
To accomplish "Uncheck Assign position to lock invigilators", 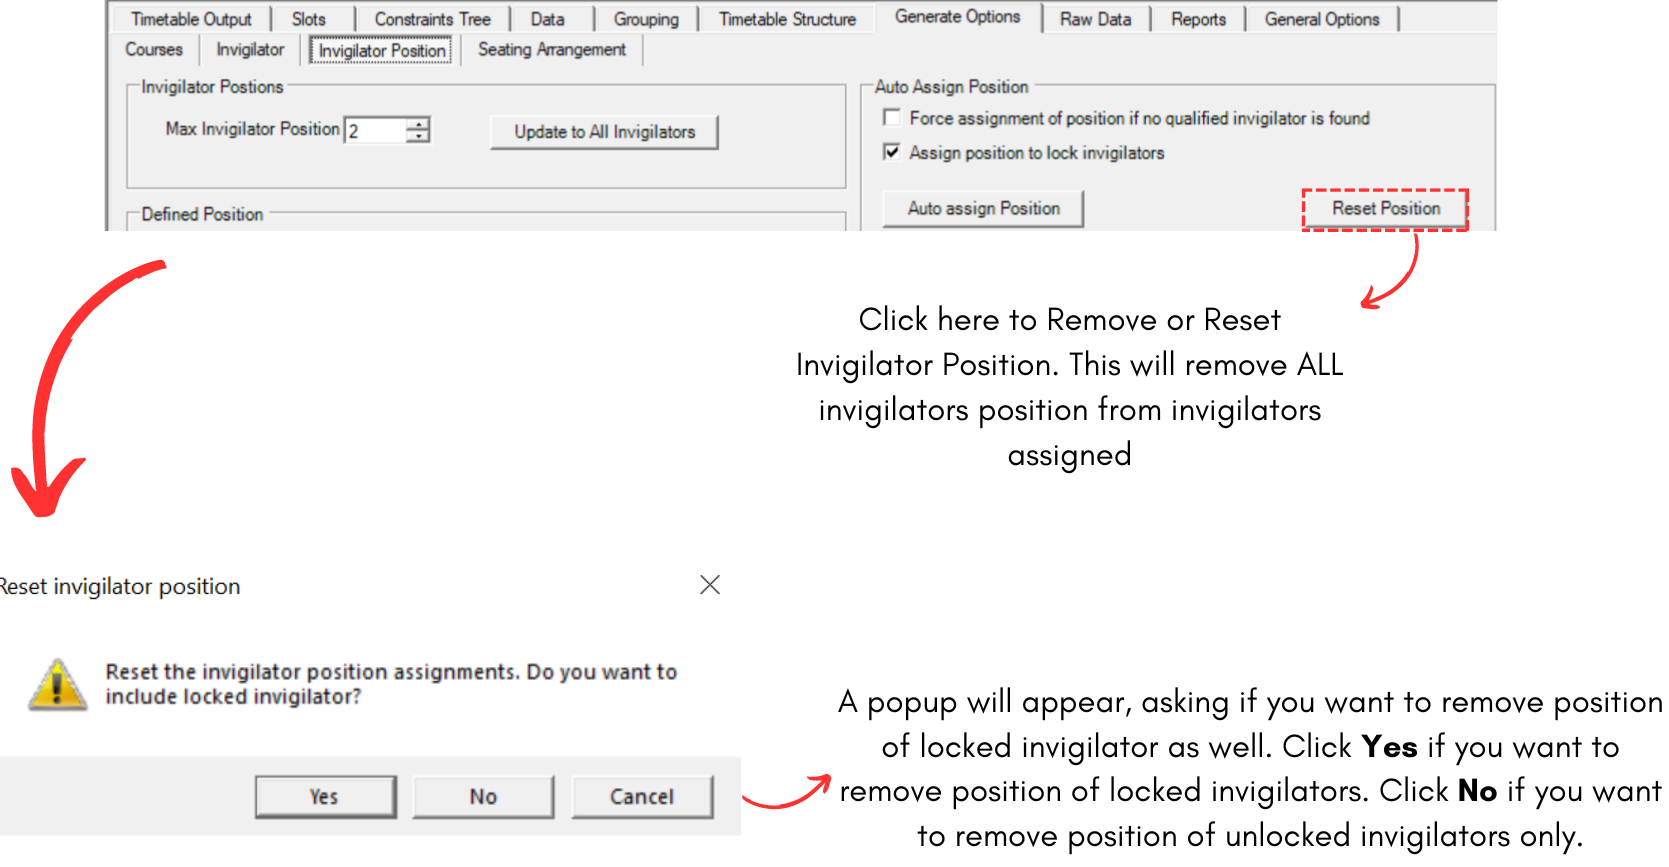I will point(892,152).
